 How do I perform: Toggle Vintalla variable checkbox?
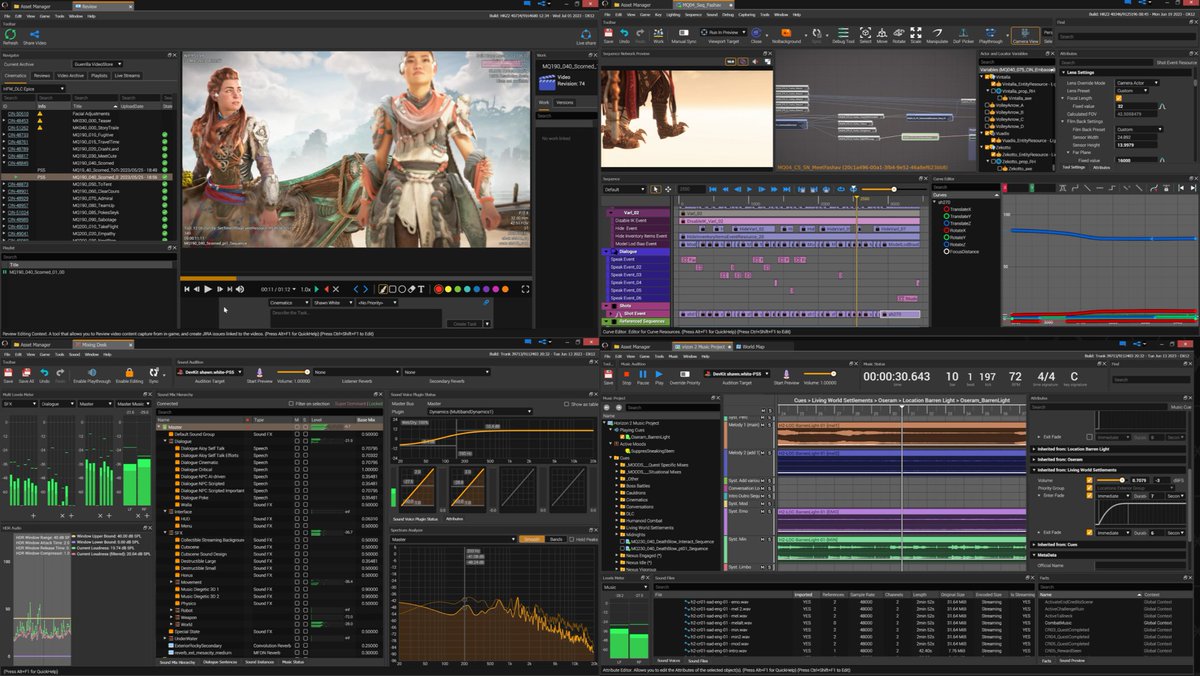pyautogui.click(x=987, y=77)
